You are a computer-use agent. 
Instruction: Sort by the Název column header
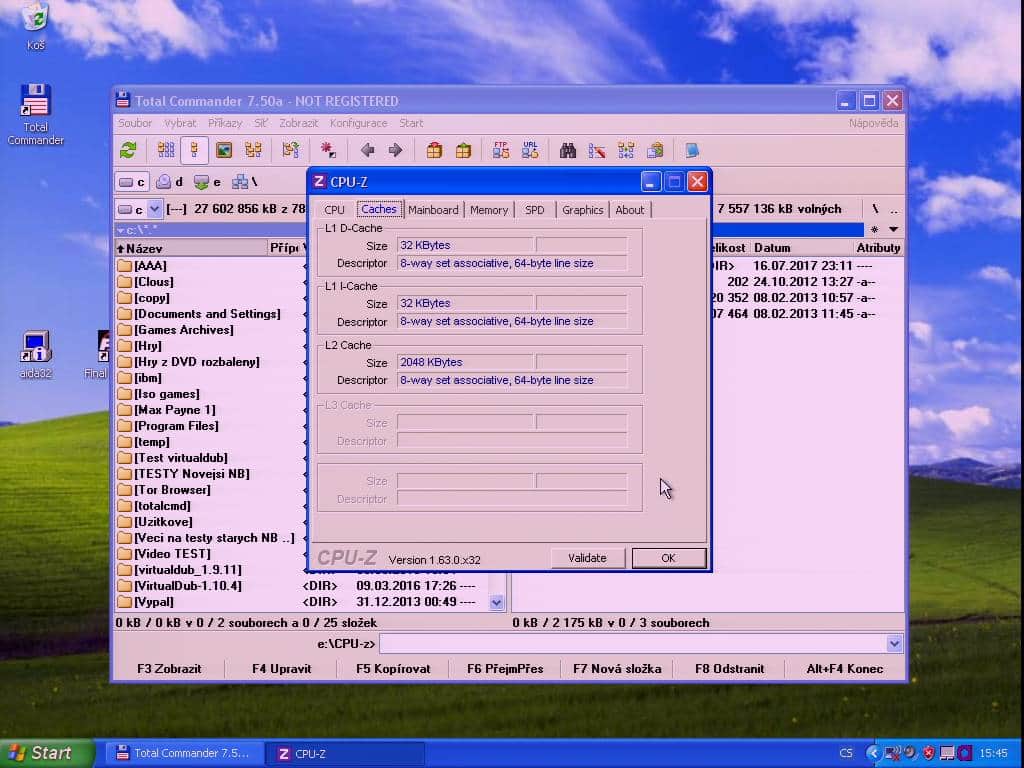pyautogui.click(x=191, y=248)
